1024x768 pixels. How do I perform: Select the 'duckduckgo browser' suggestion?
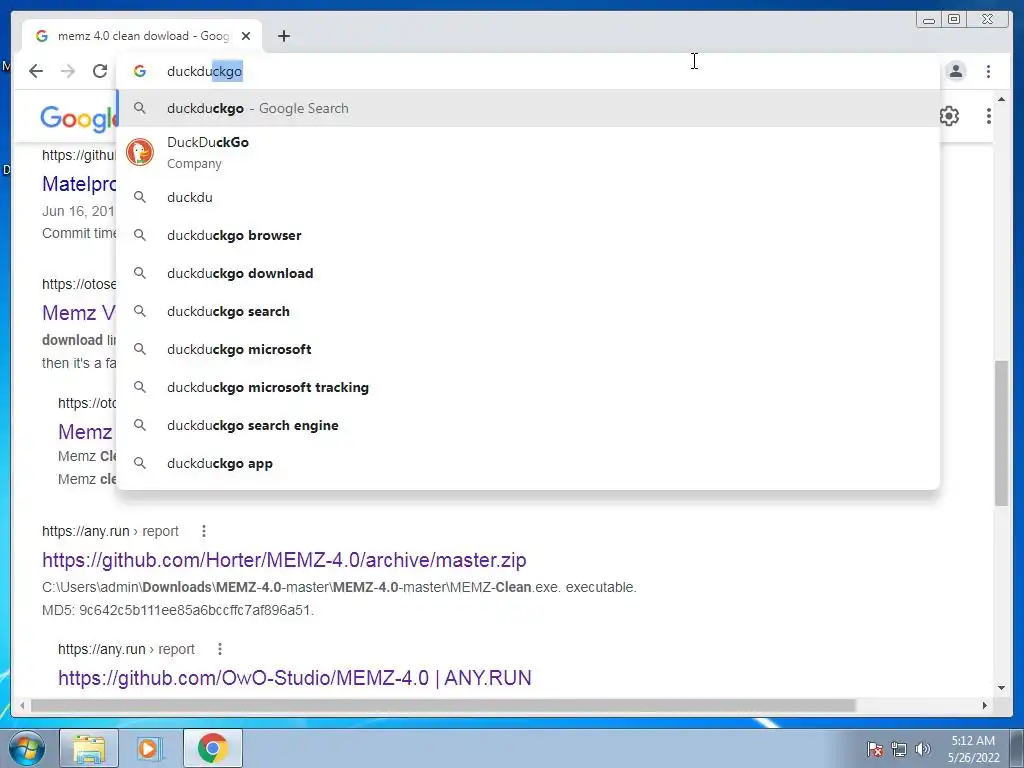point(528,235)
